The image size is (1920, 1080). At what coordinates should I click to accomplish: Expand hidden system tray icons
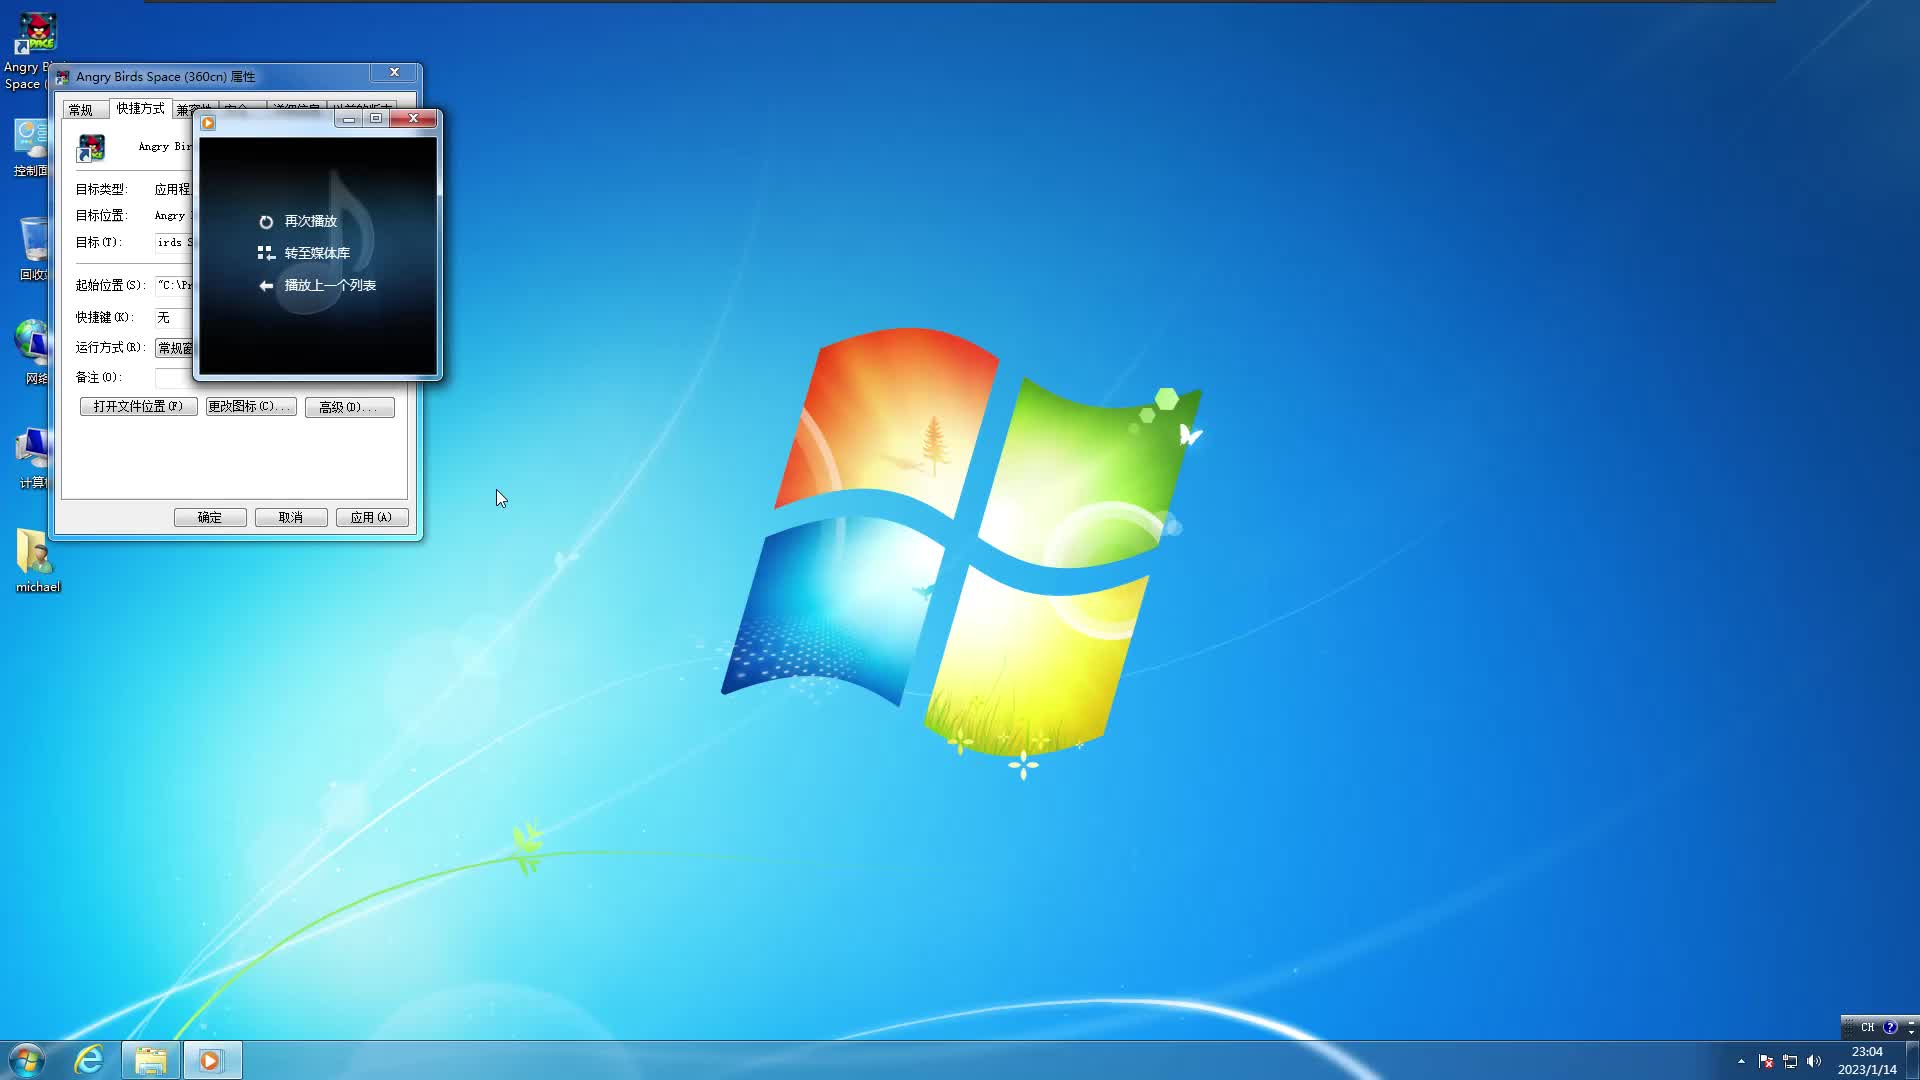pyautogui.click(x=1740, y=1061)
